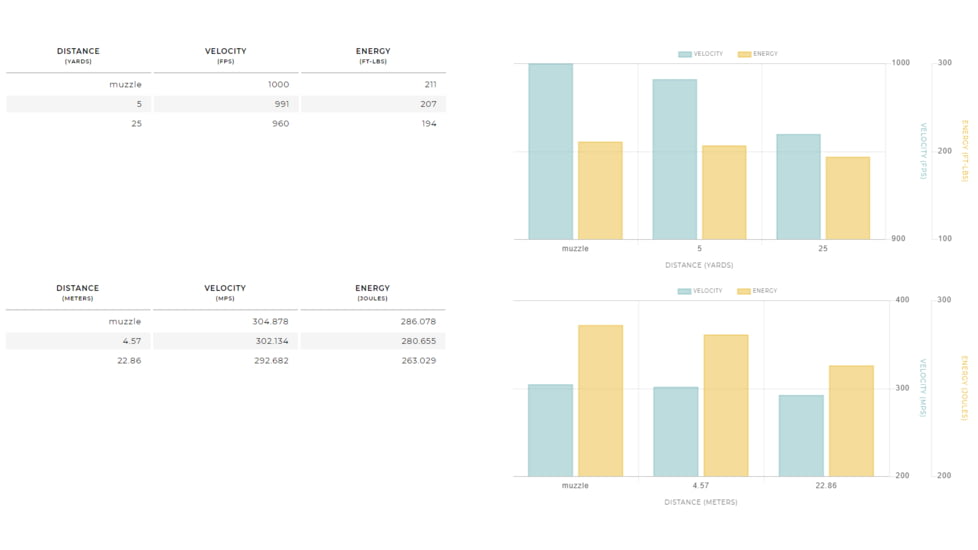The image size is (978, 550).
Task: Click the velocity bar at 5 yards
Action: pos(674,160)
